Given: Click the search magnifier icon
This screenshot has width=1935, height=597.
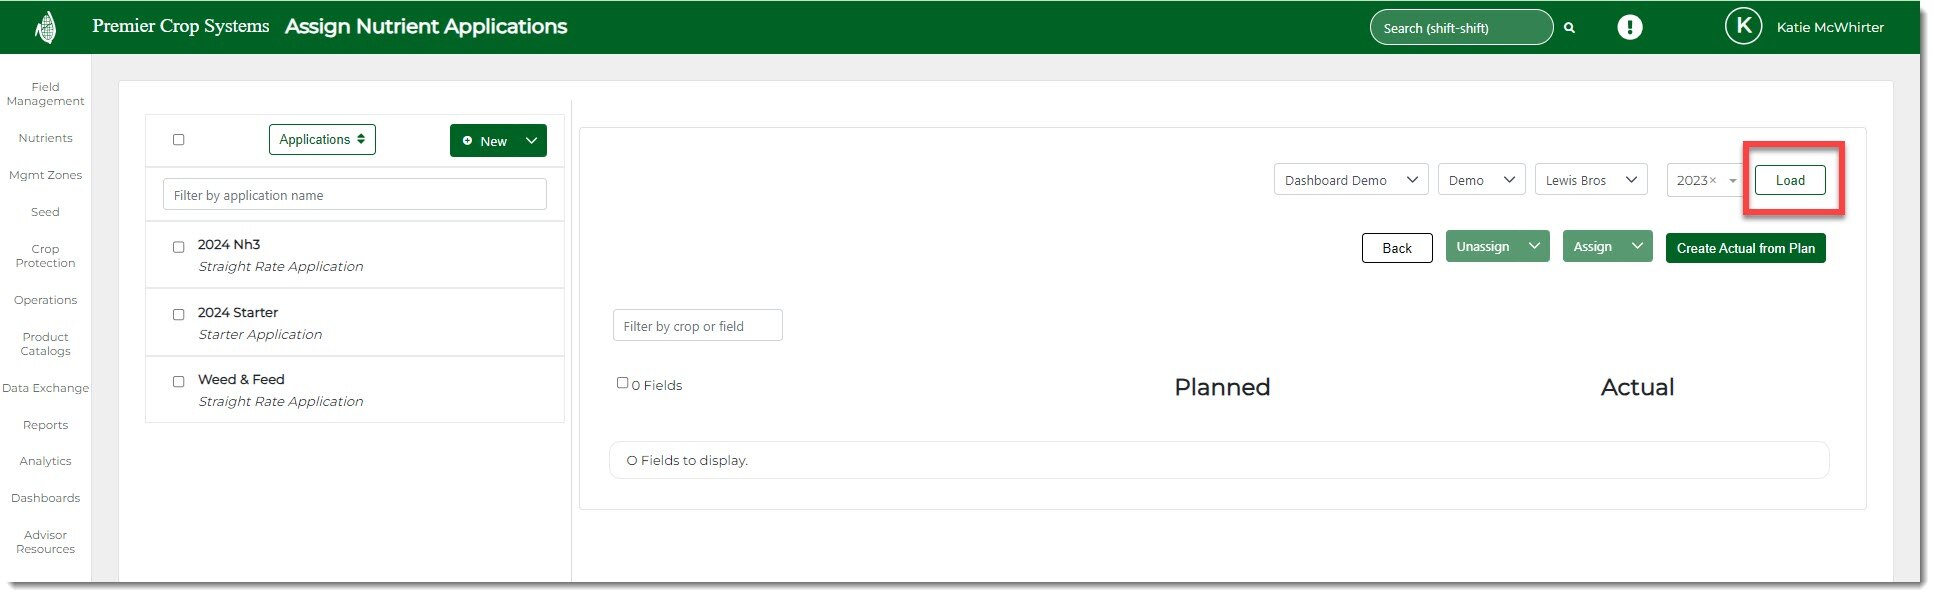Looking at the screenshot, I should click(x=1569, y=28).
